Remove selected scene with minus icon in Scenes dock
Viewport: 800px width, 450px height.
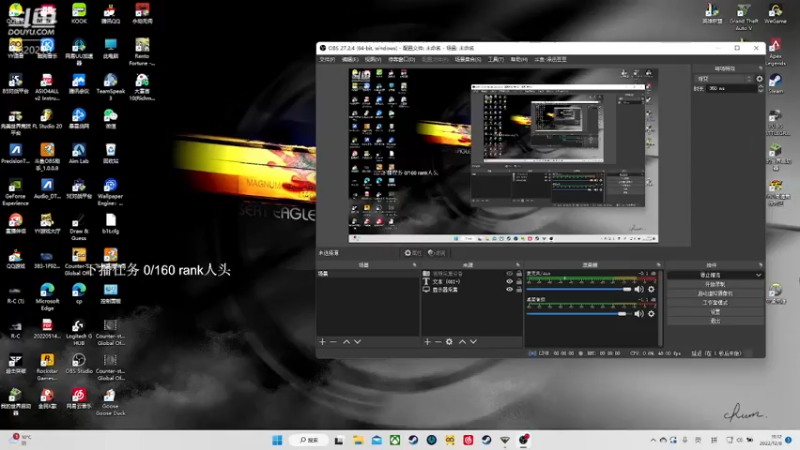click(334, 341)
